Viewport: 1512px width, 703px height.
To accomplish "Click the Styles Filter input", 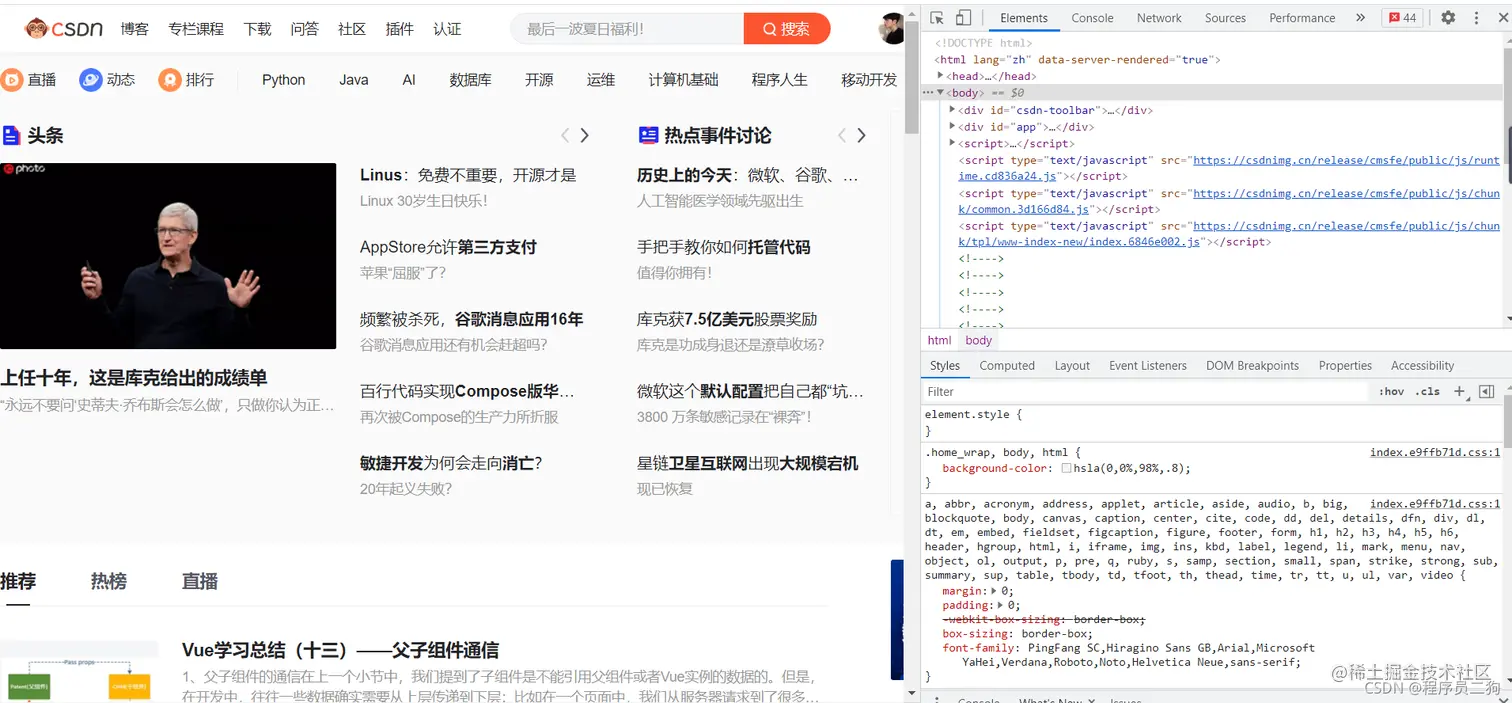I will pyautogui.click(x=1145, y=391).
